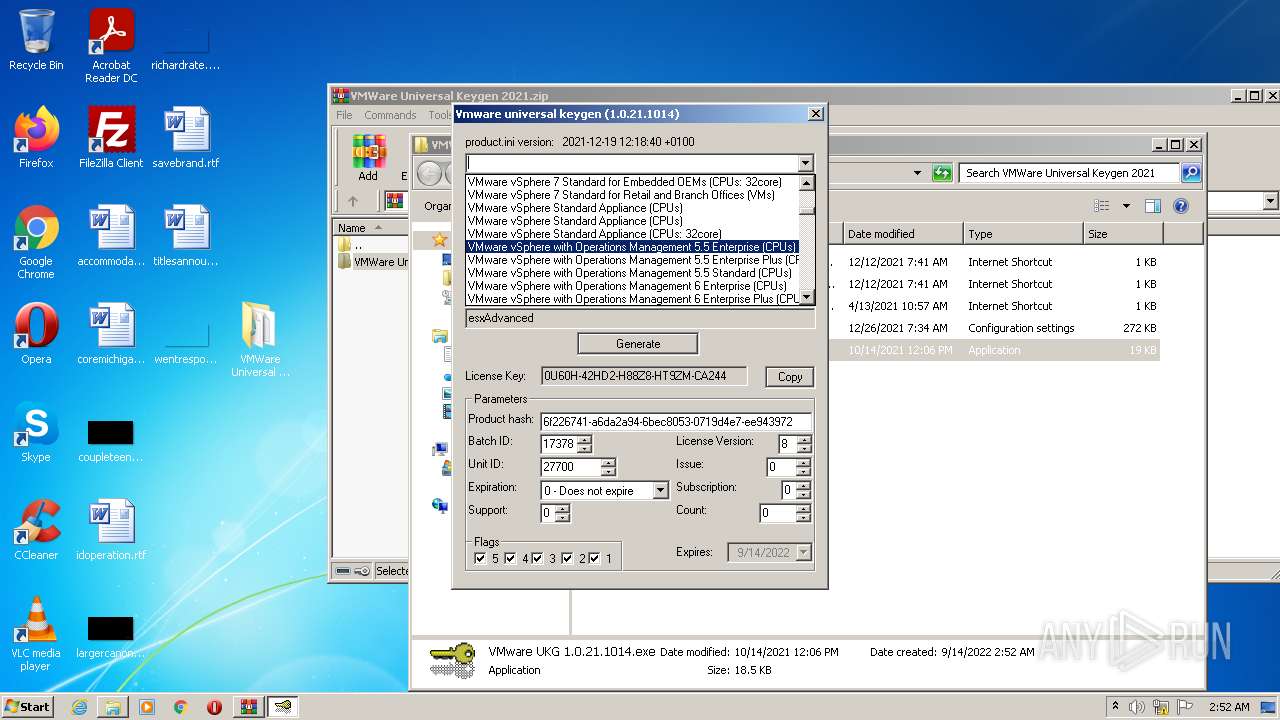This screenshot has width=1280, height=720.
Task: Show hidden system tray icons
Action: coord(1116,706)
